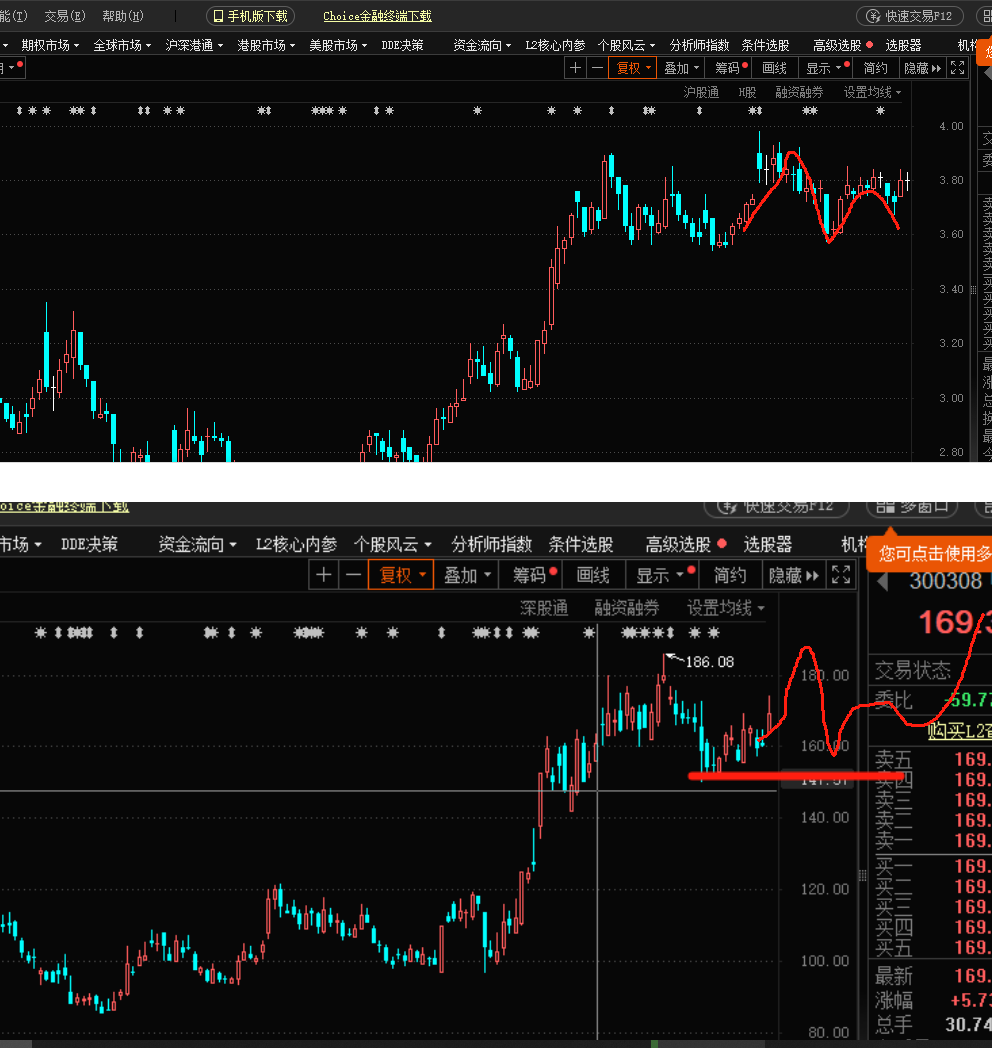The image size is (992, 1048).
Task: Open 选股器 in upper window navigation
Action: [x=903, y=45]
